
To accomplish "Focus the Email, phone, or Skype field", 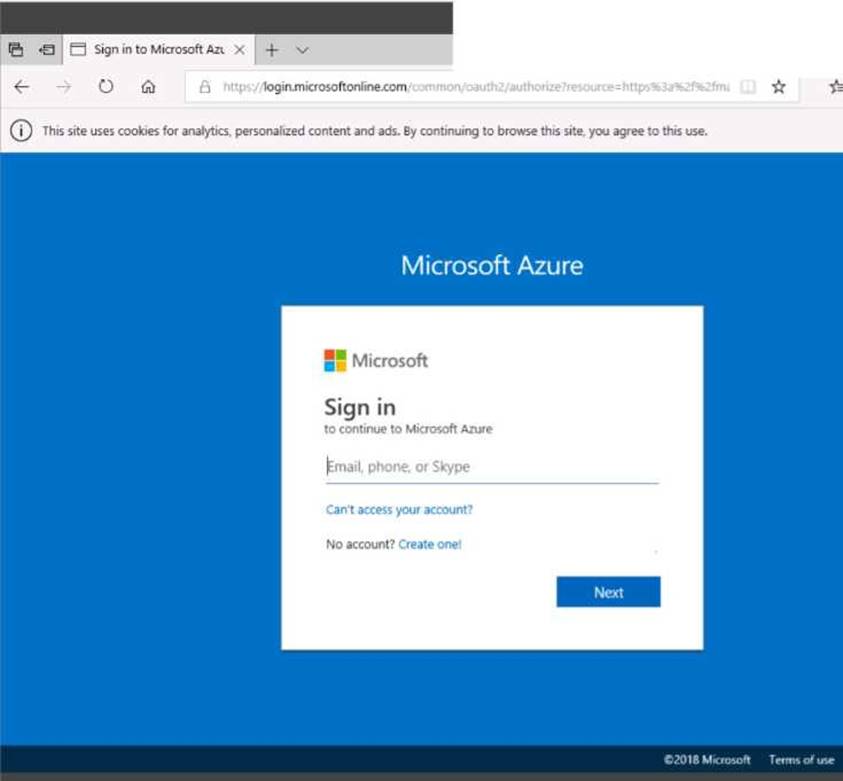I will pos(492,467).
